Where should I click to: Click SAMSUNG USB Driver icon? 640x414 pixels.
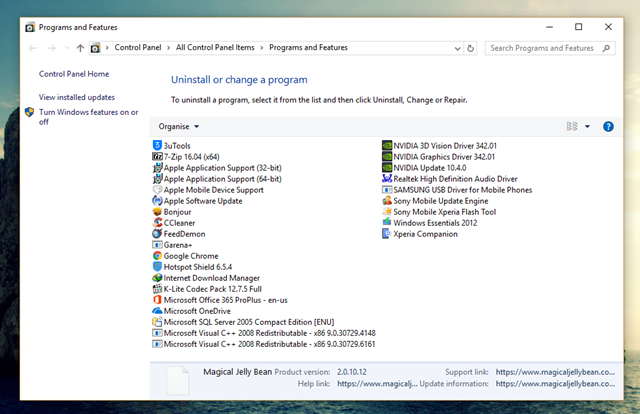387,189
